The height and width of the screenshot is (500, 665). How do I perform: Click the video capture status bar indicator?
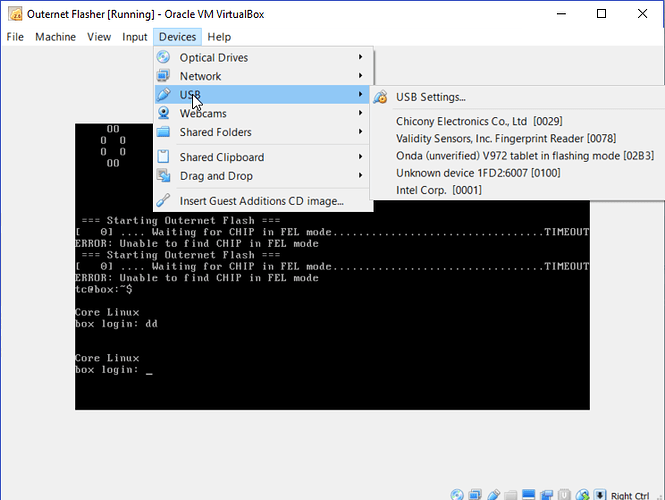click(546, 494)
